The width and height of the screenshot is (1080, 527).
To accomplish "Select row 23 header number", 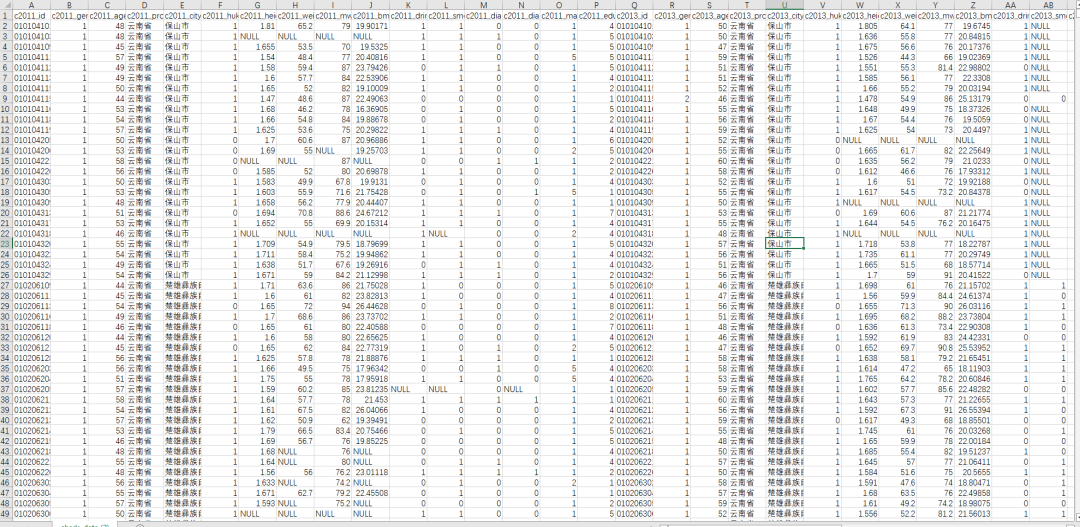I will (6, 243).
